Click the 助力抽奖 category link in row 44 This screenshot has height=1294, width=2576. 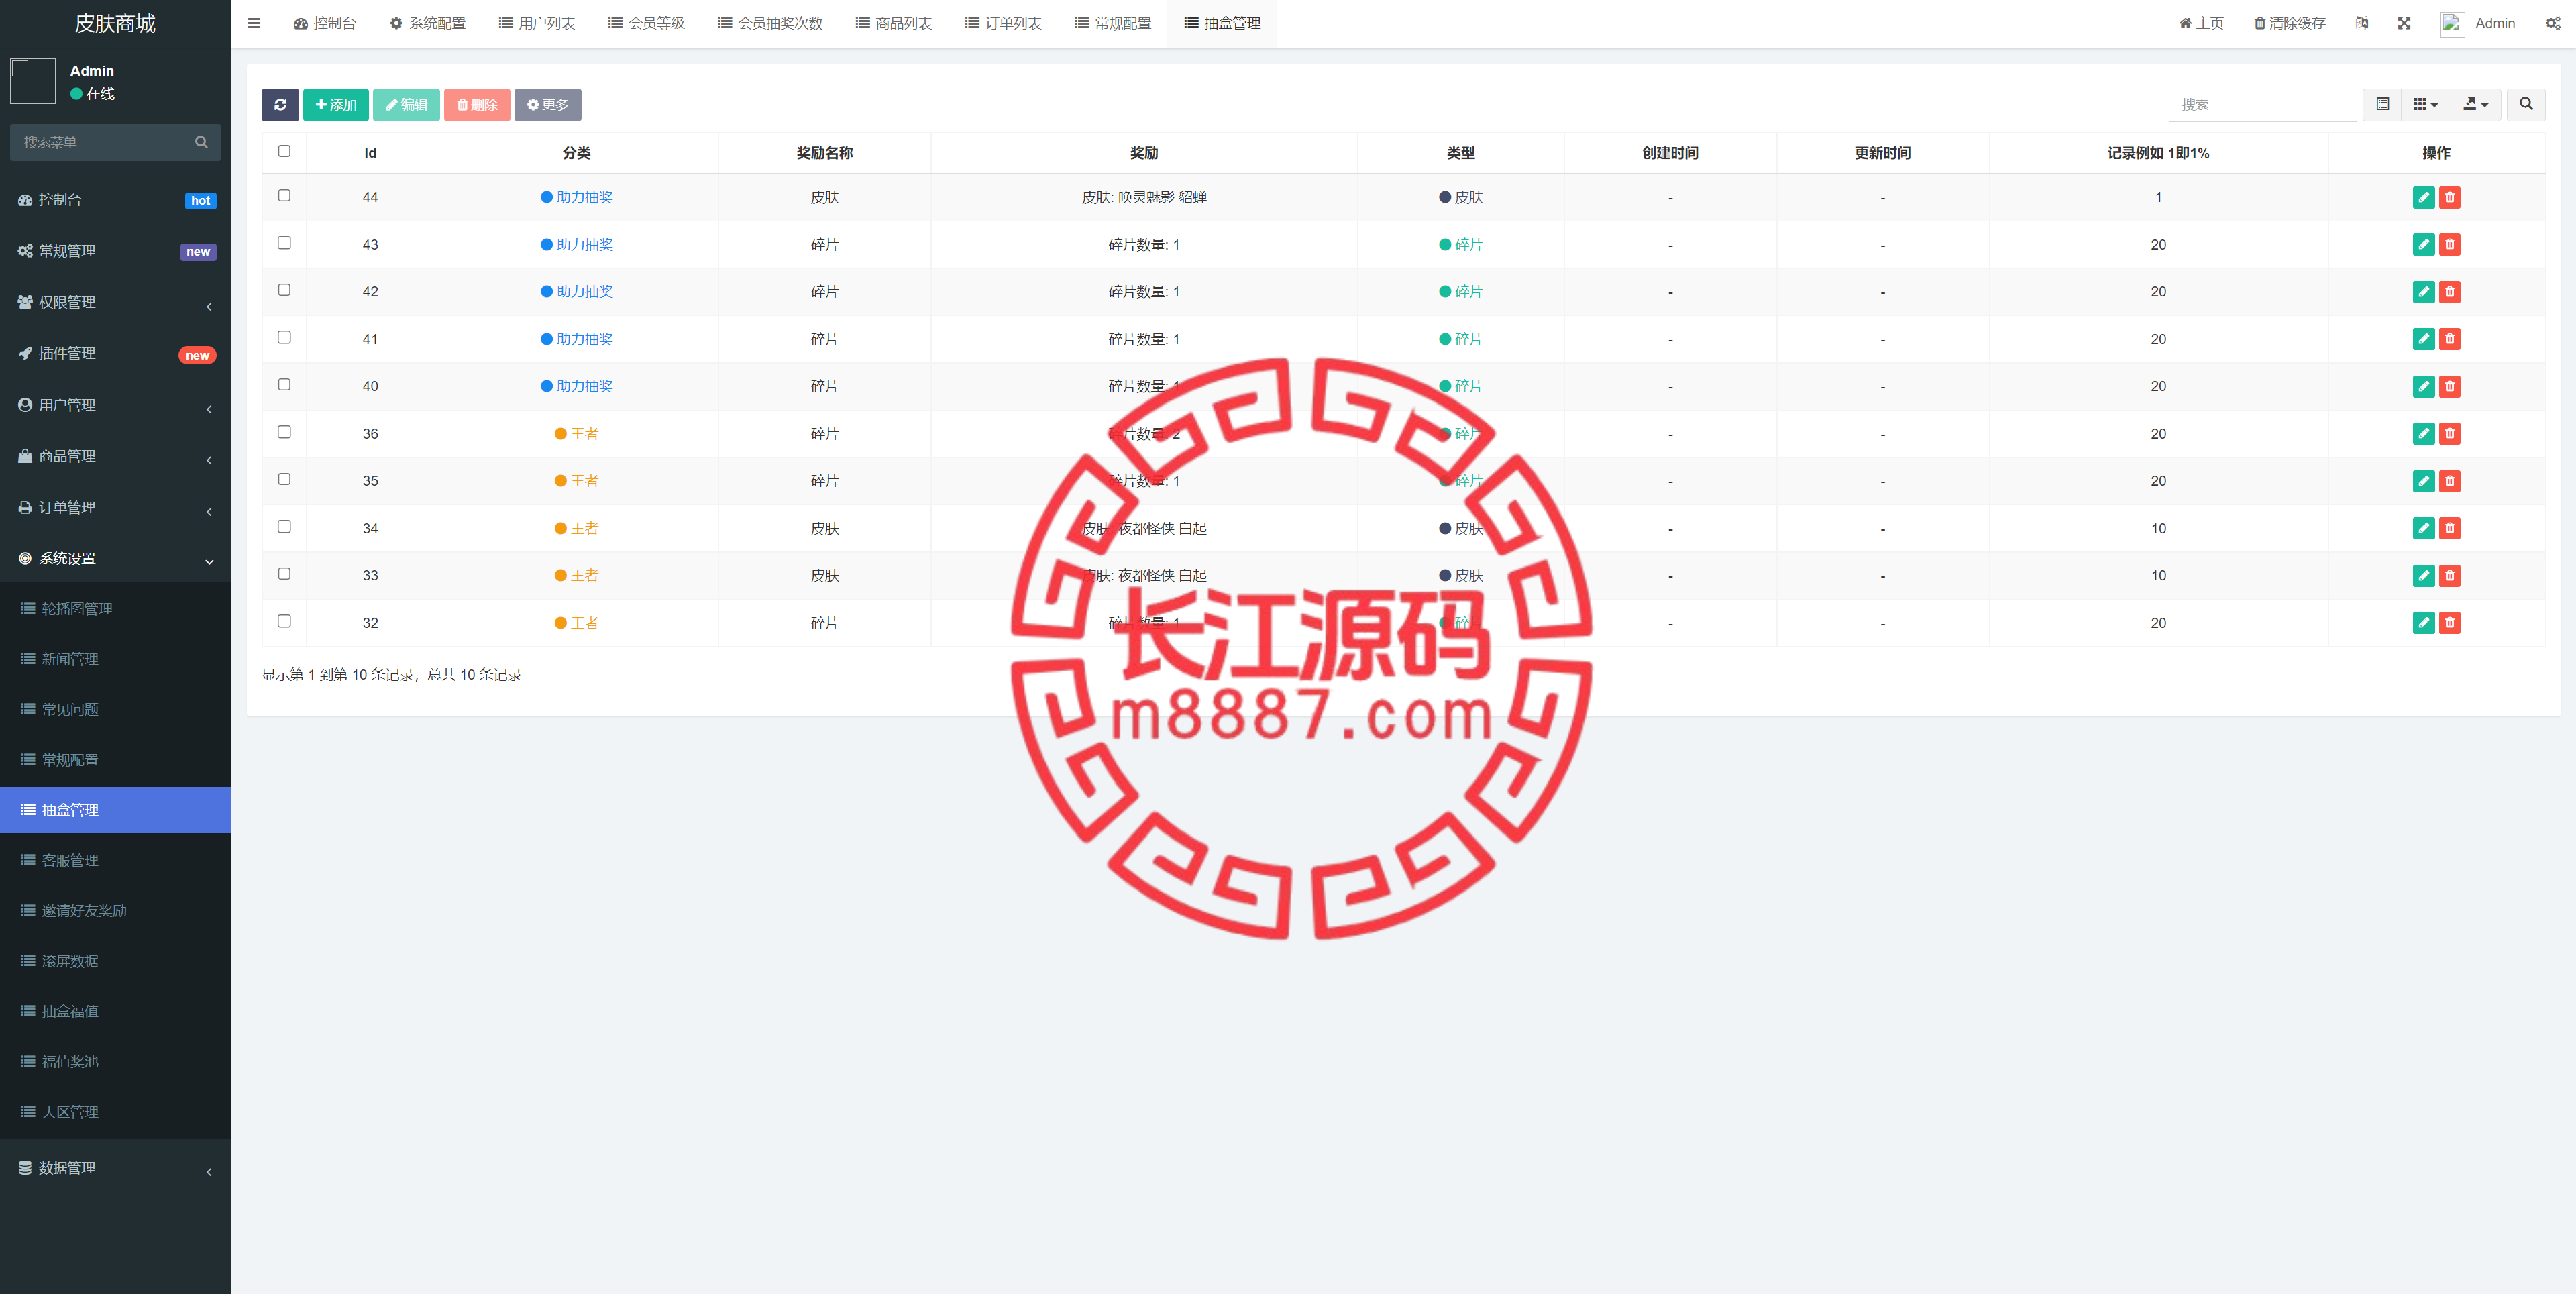pos(577,197)
